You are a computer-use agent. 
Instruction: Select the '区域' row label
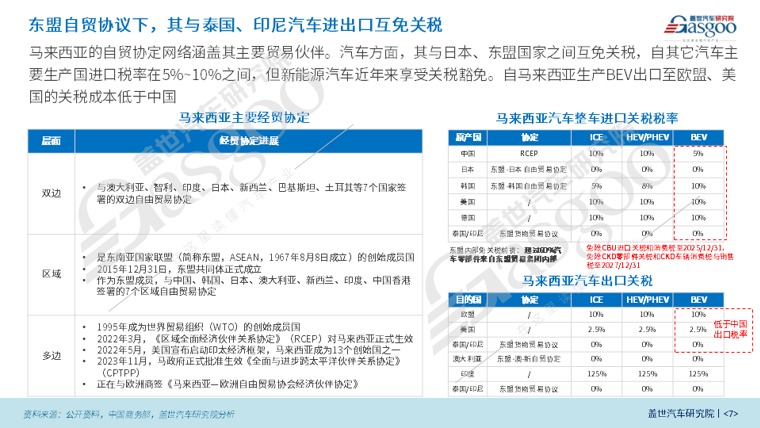pos(51,274)
